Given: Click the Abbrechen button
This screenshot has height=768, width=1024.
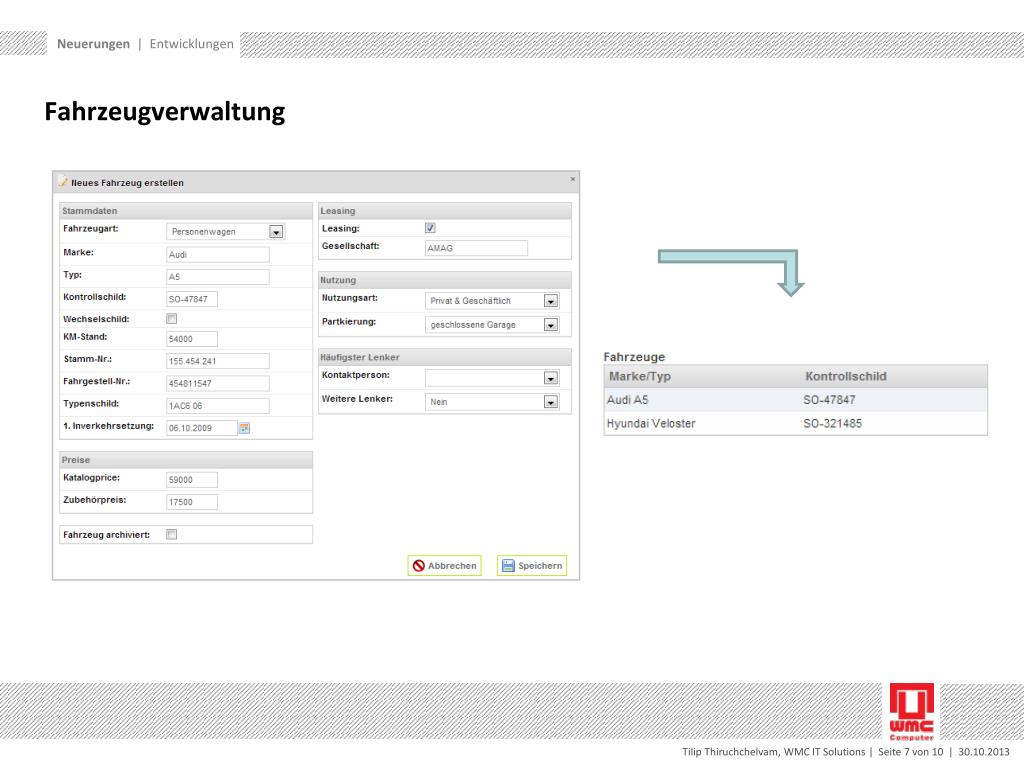Looking at the screenshot, I should pos(445,566).
